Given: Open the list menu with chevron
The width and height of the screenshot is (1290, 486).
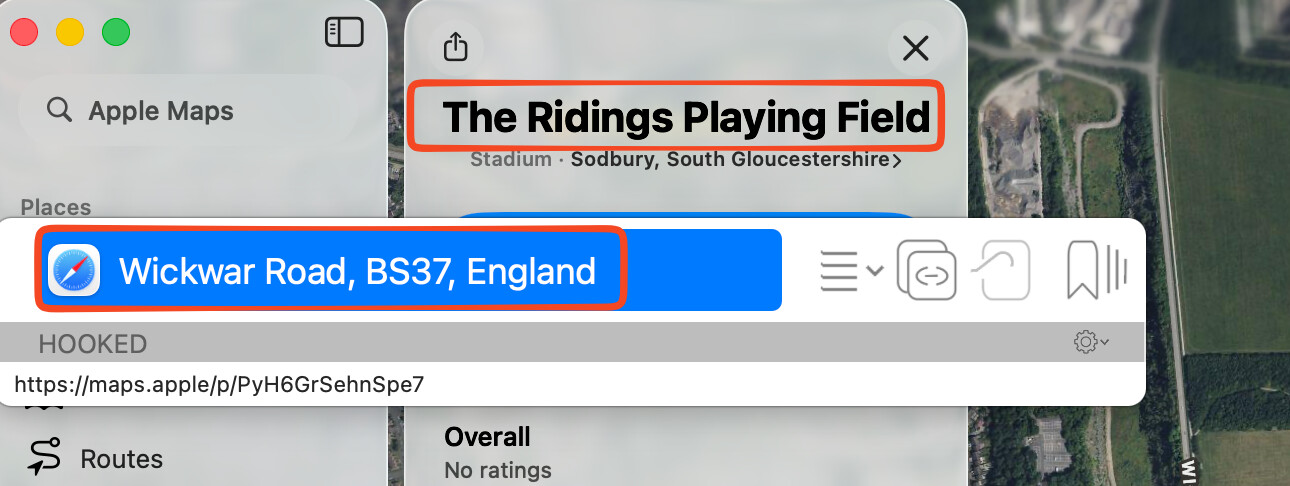Looking at the screenshot, I should coord(851,270).
